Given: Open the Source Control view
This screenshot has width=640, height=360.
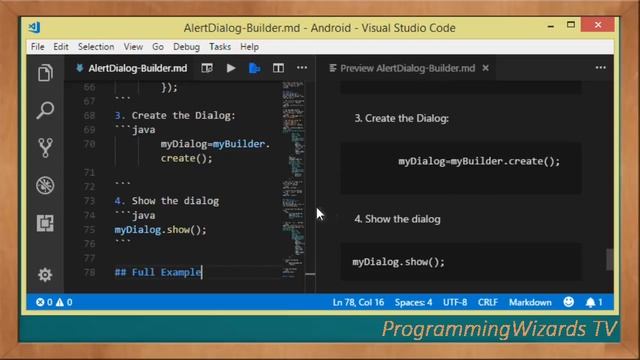Looking at the screenshot, I should 45,147.
